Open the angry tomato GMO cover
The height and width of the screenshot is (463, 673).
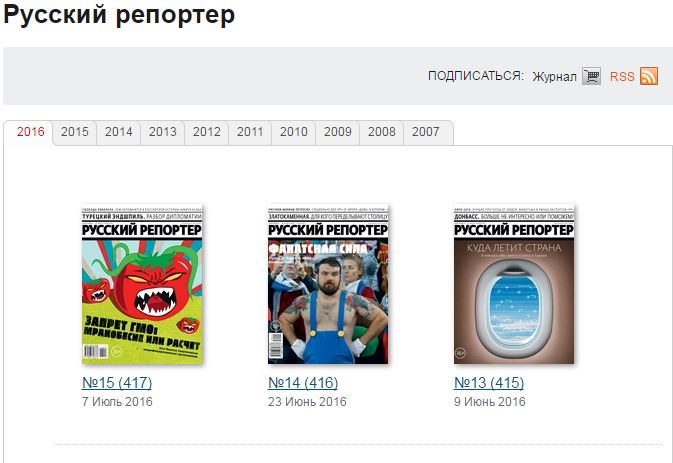[x=142, y=284]
